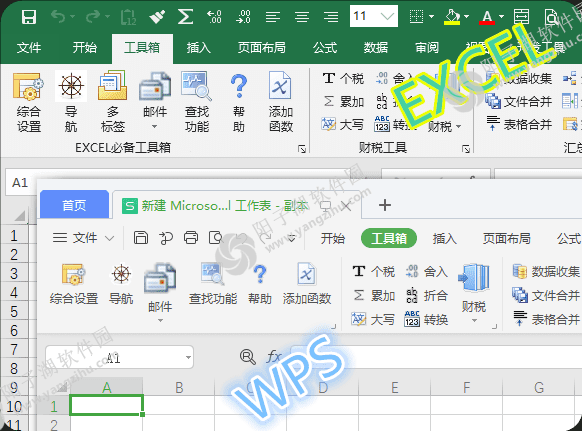Open WPS 页面布局 tab

[507, 238]
